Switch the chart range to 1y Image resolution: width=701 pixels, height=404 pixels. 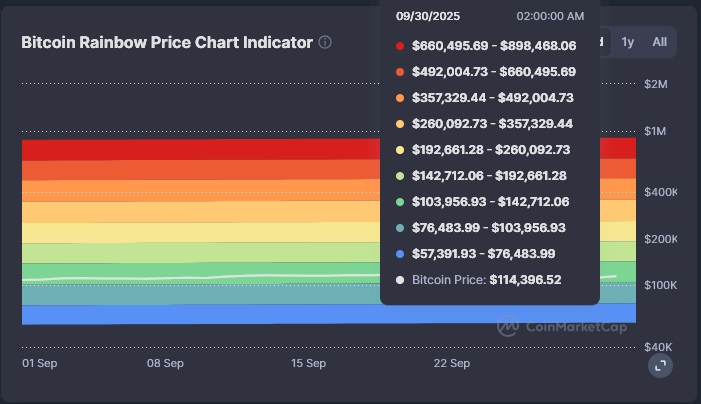pos(628,42)
